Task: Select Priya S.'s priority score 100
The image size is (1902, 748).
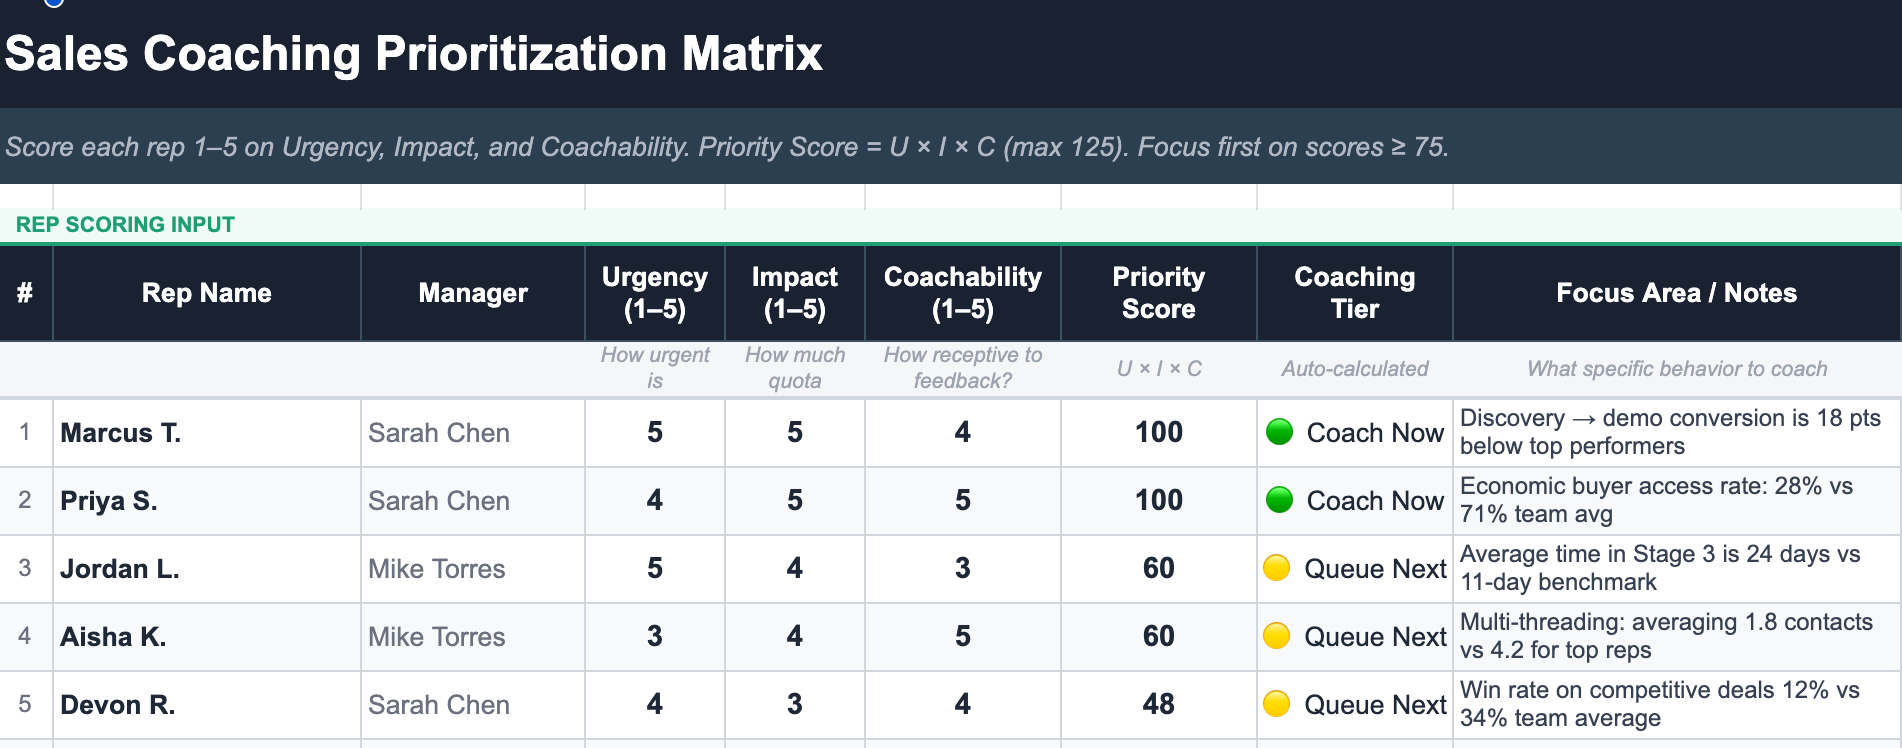Action: [1159, 501]
